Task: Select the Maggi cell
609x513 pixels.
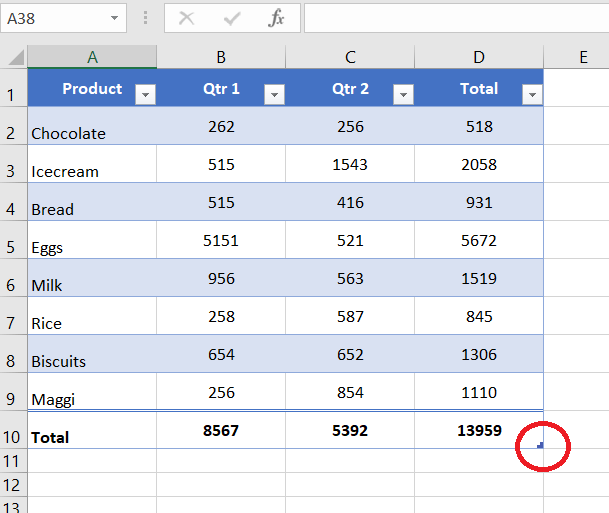Action: [92, 392]
